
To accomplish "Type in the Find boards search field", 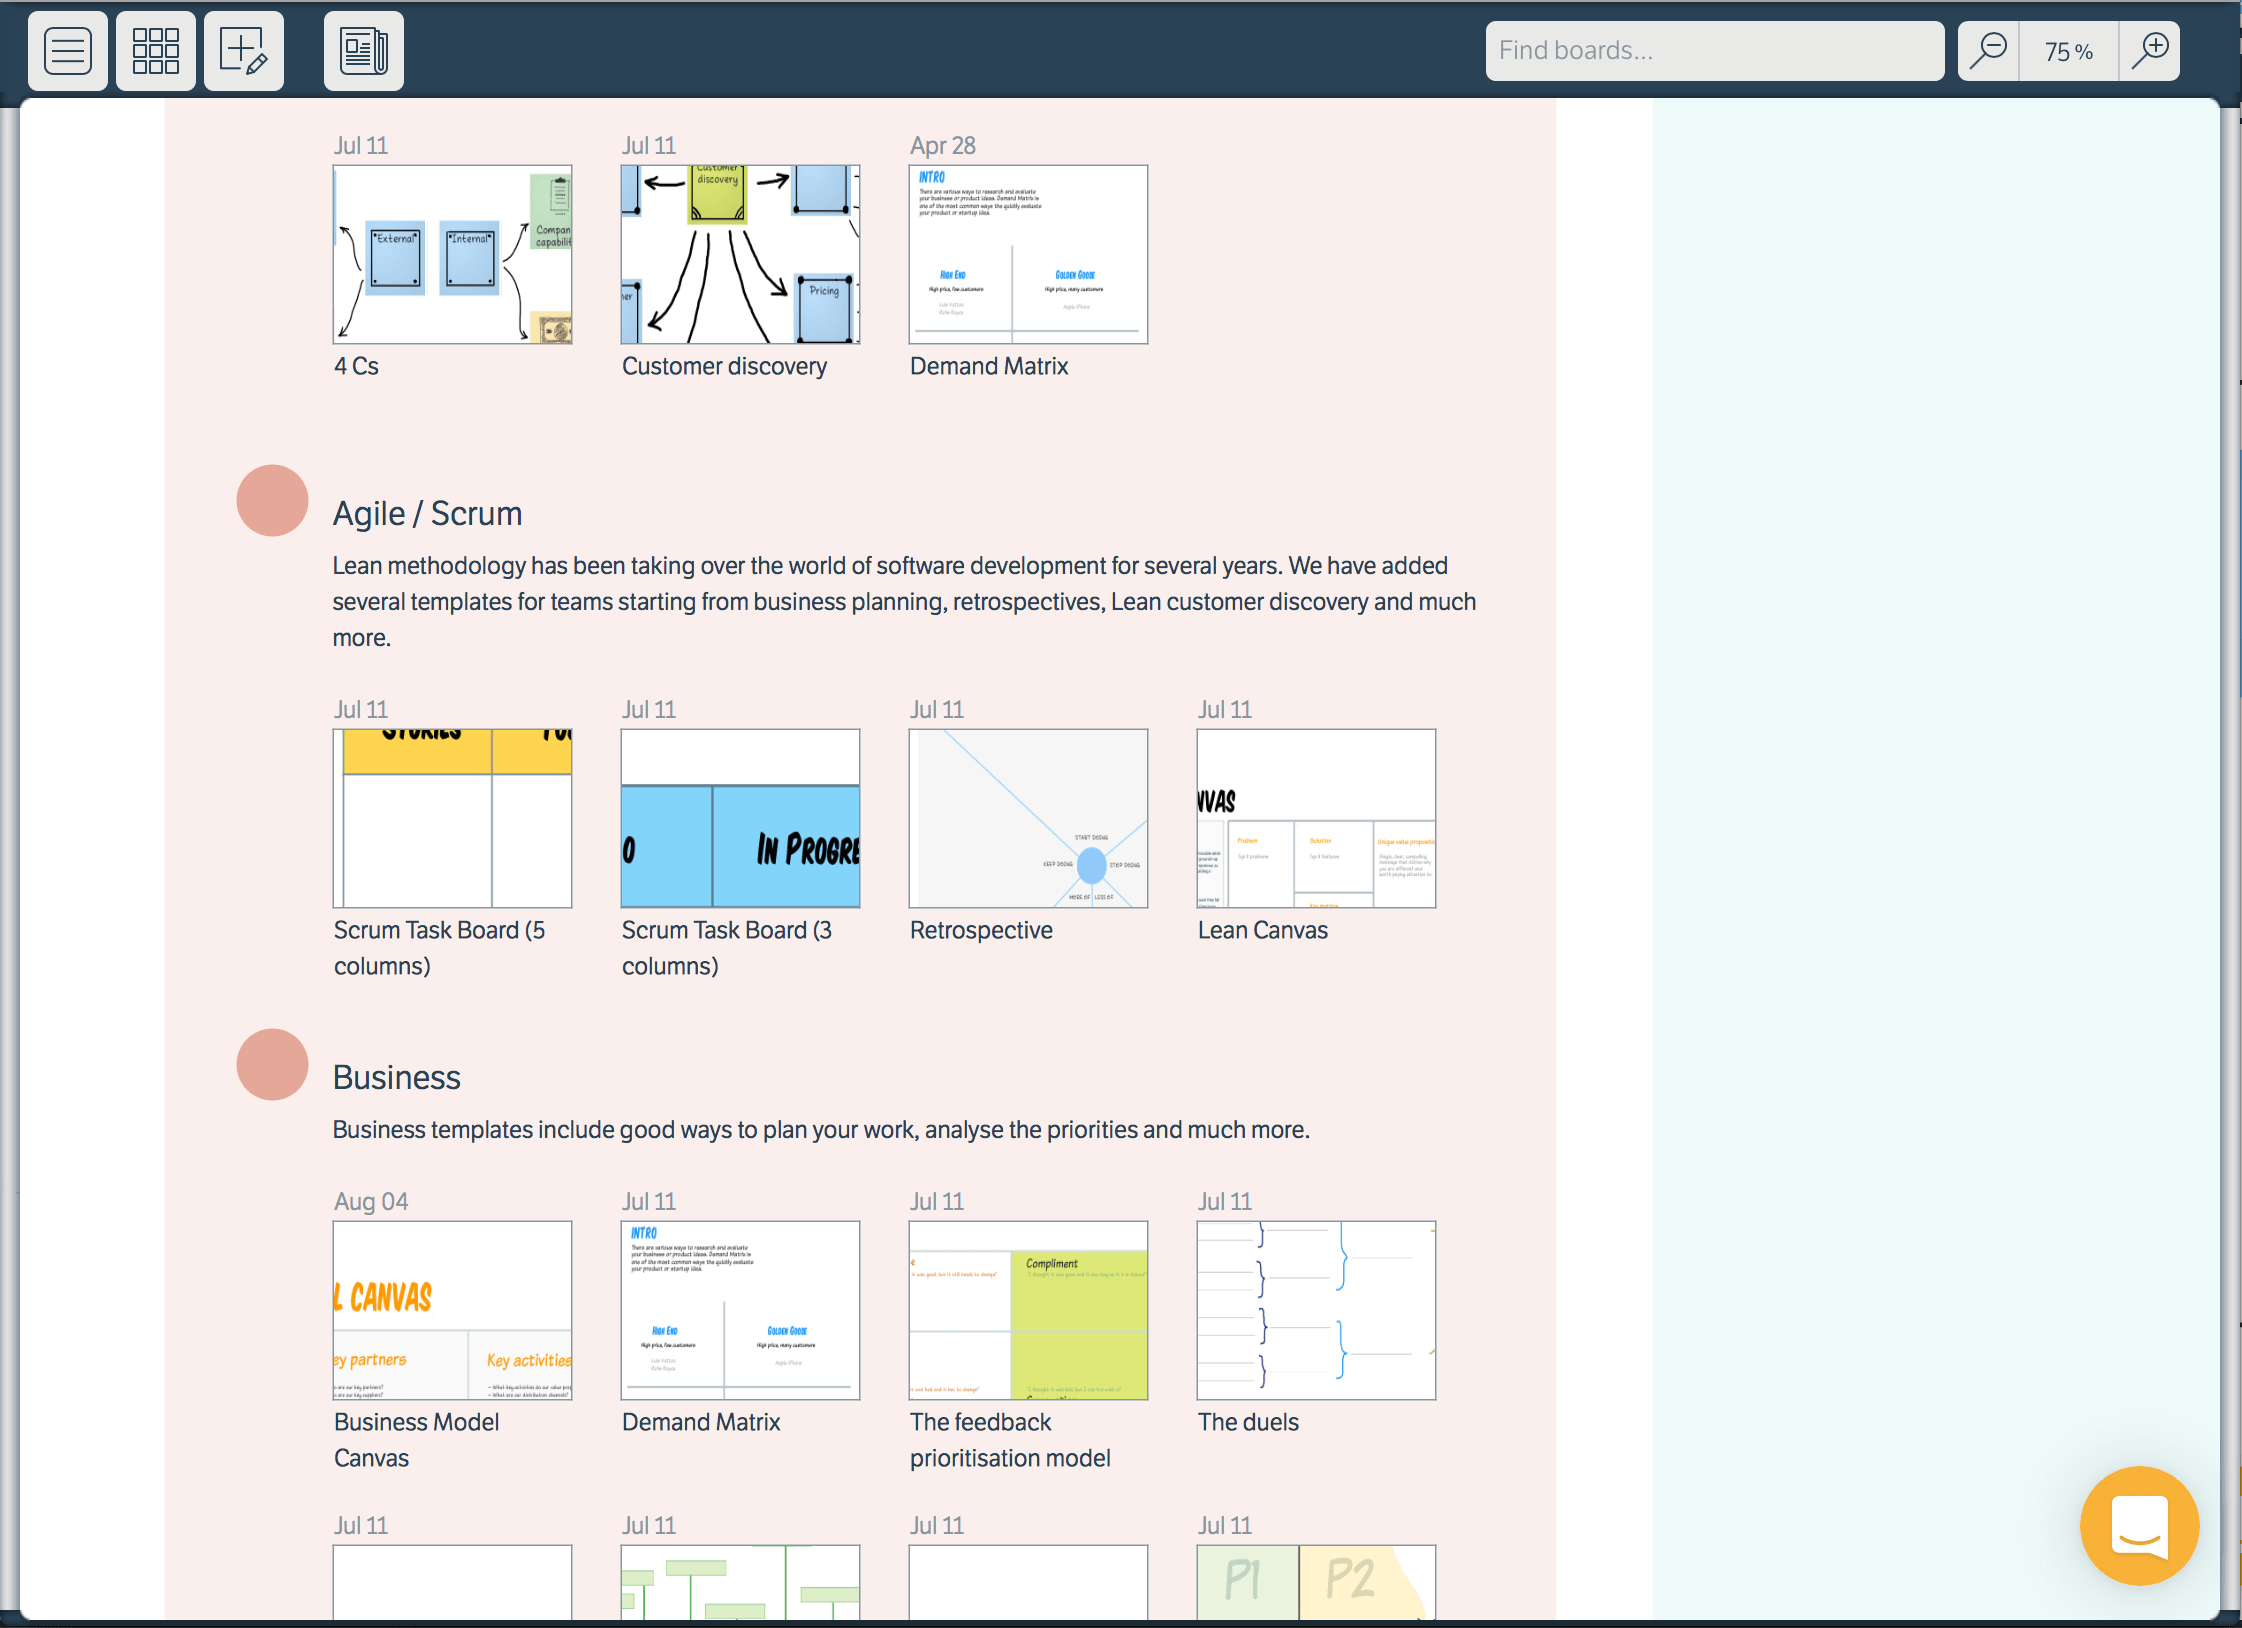I will pos(1714,51).
